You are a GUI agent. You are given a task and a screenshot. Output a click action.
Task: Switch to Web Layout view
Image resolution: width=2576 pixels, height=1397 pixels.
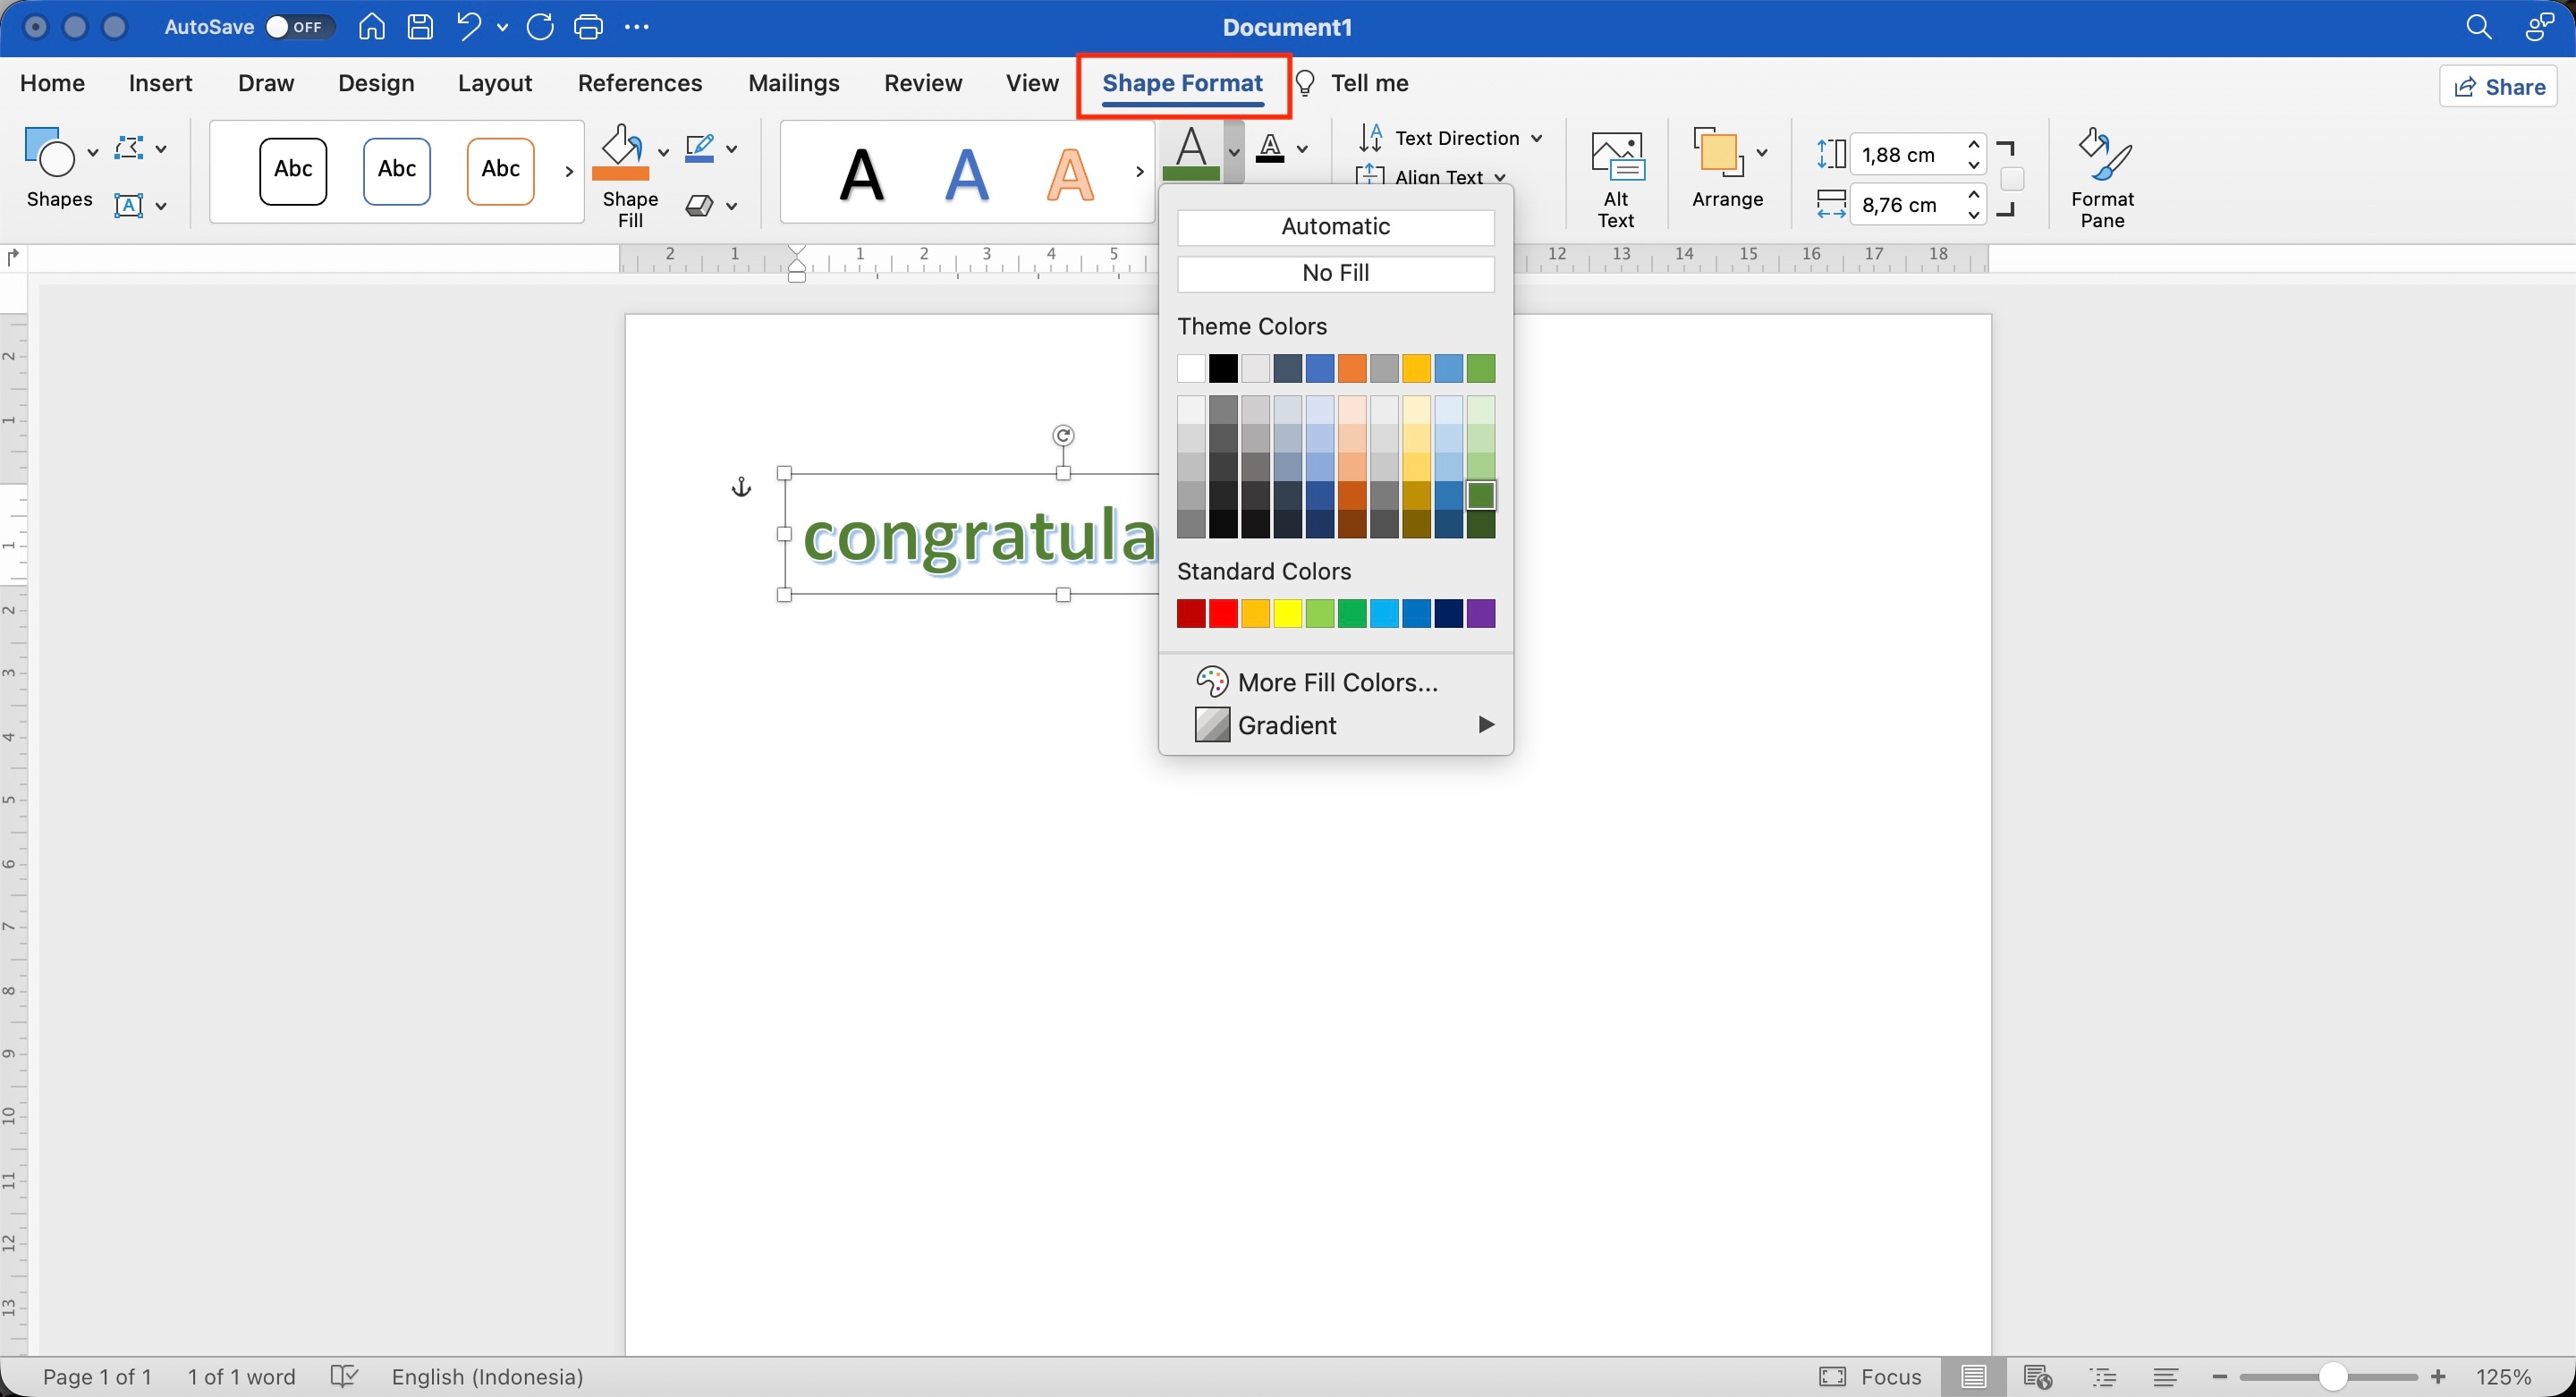pos(2037,1377)
